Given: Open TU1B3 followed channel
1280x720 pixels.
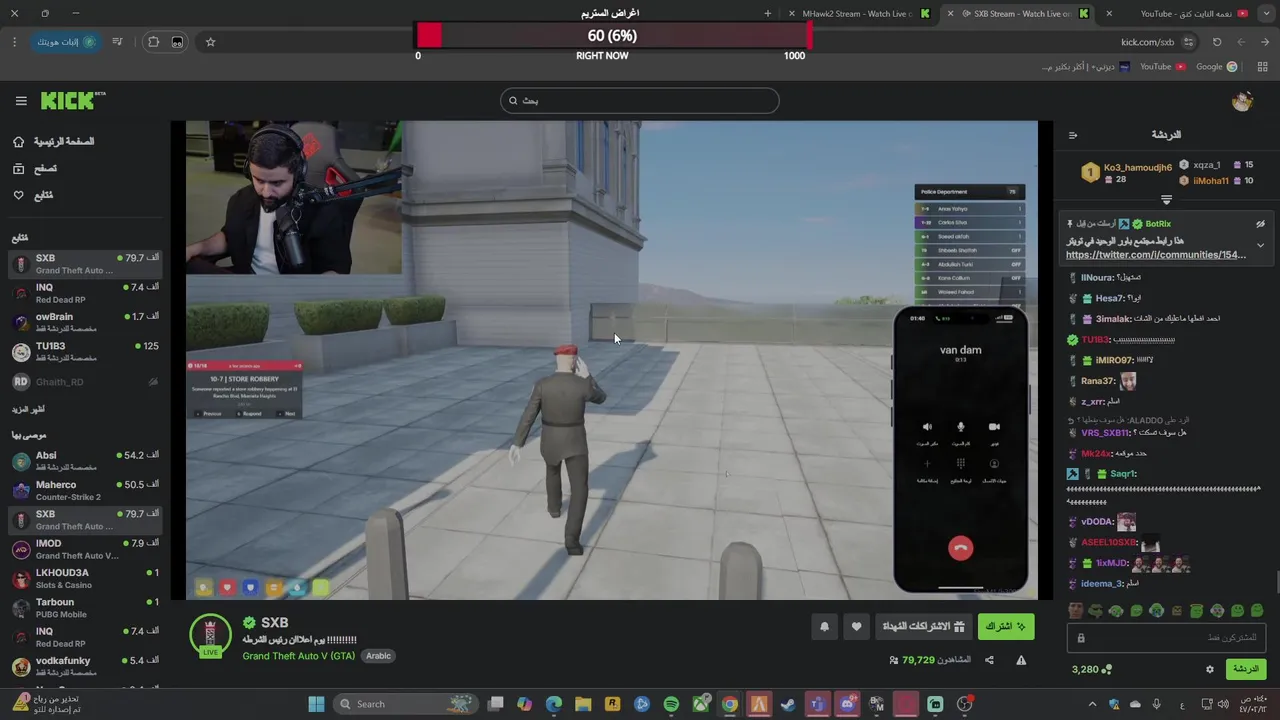Looking at the screenshot, I should coord(84,352).
